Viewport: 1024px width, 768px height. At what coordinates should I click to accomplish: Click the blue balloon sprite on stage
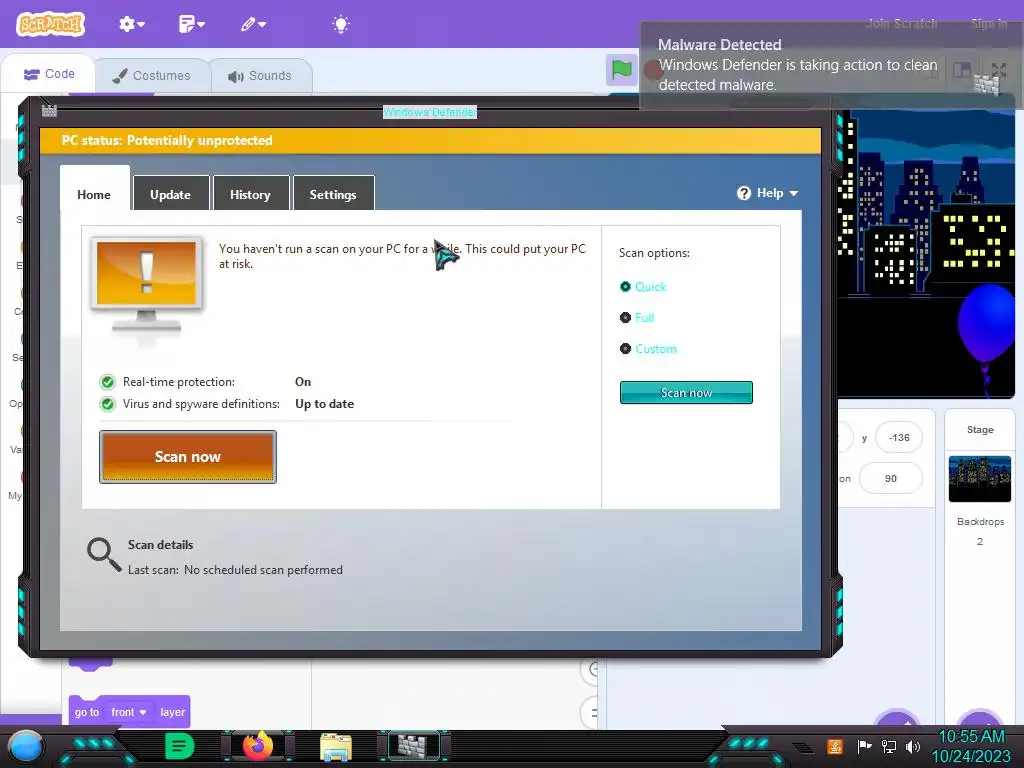(x=989, y=325)
